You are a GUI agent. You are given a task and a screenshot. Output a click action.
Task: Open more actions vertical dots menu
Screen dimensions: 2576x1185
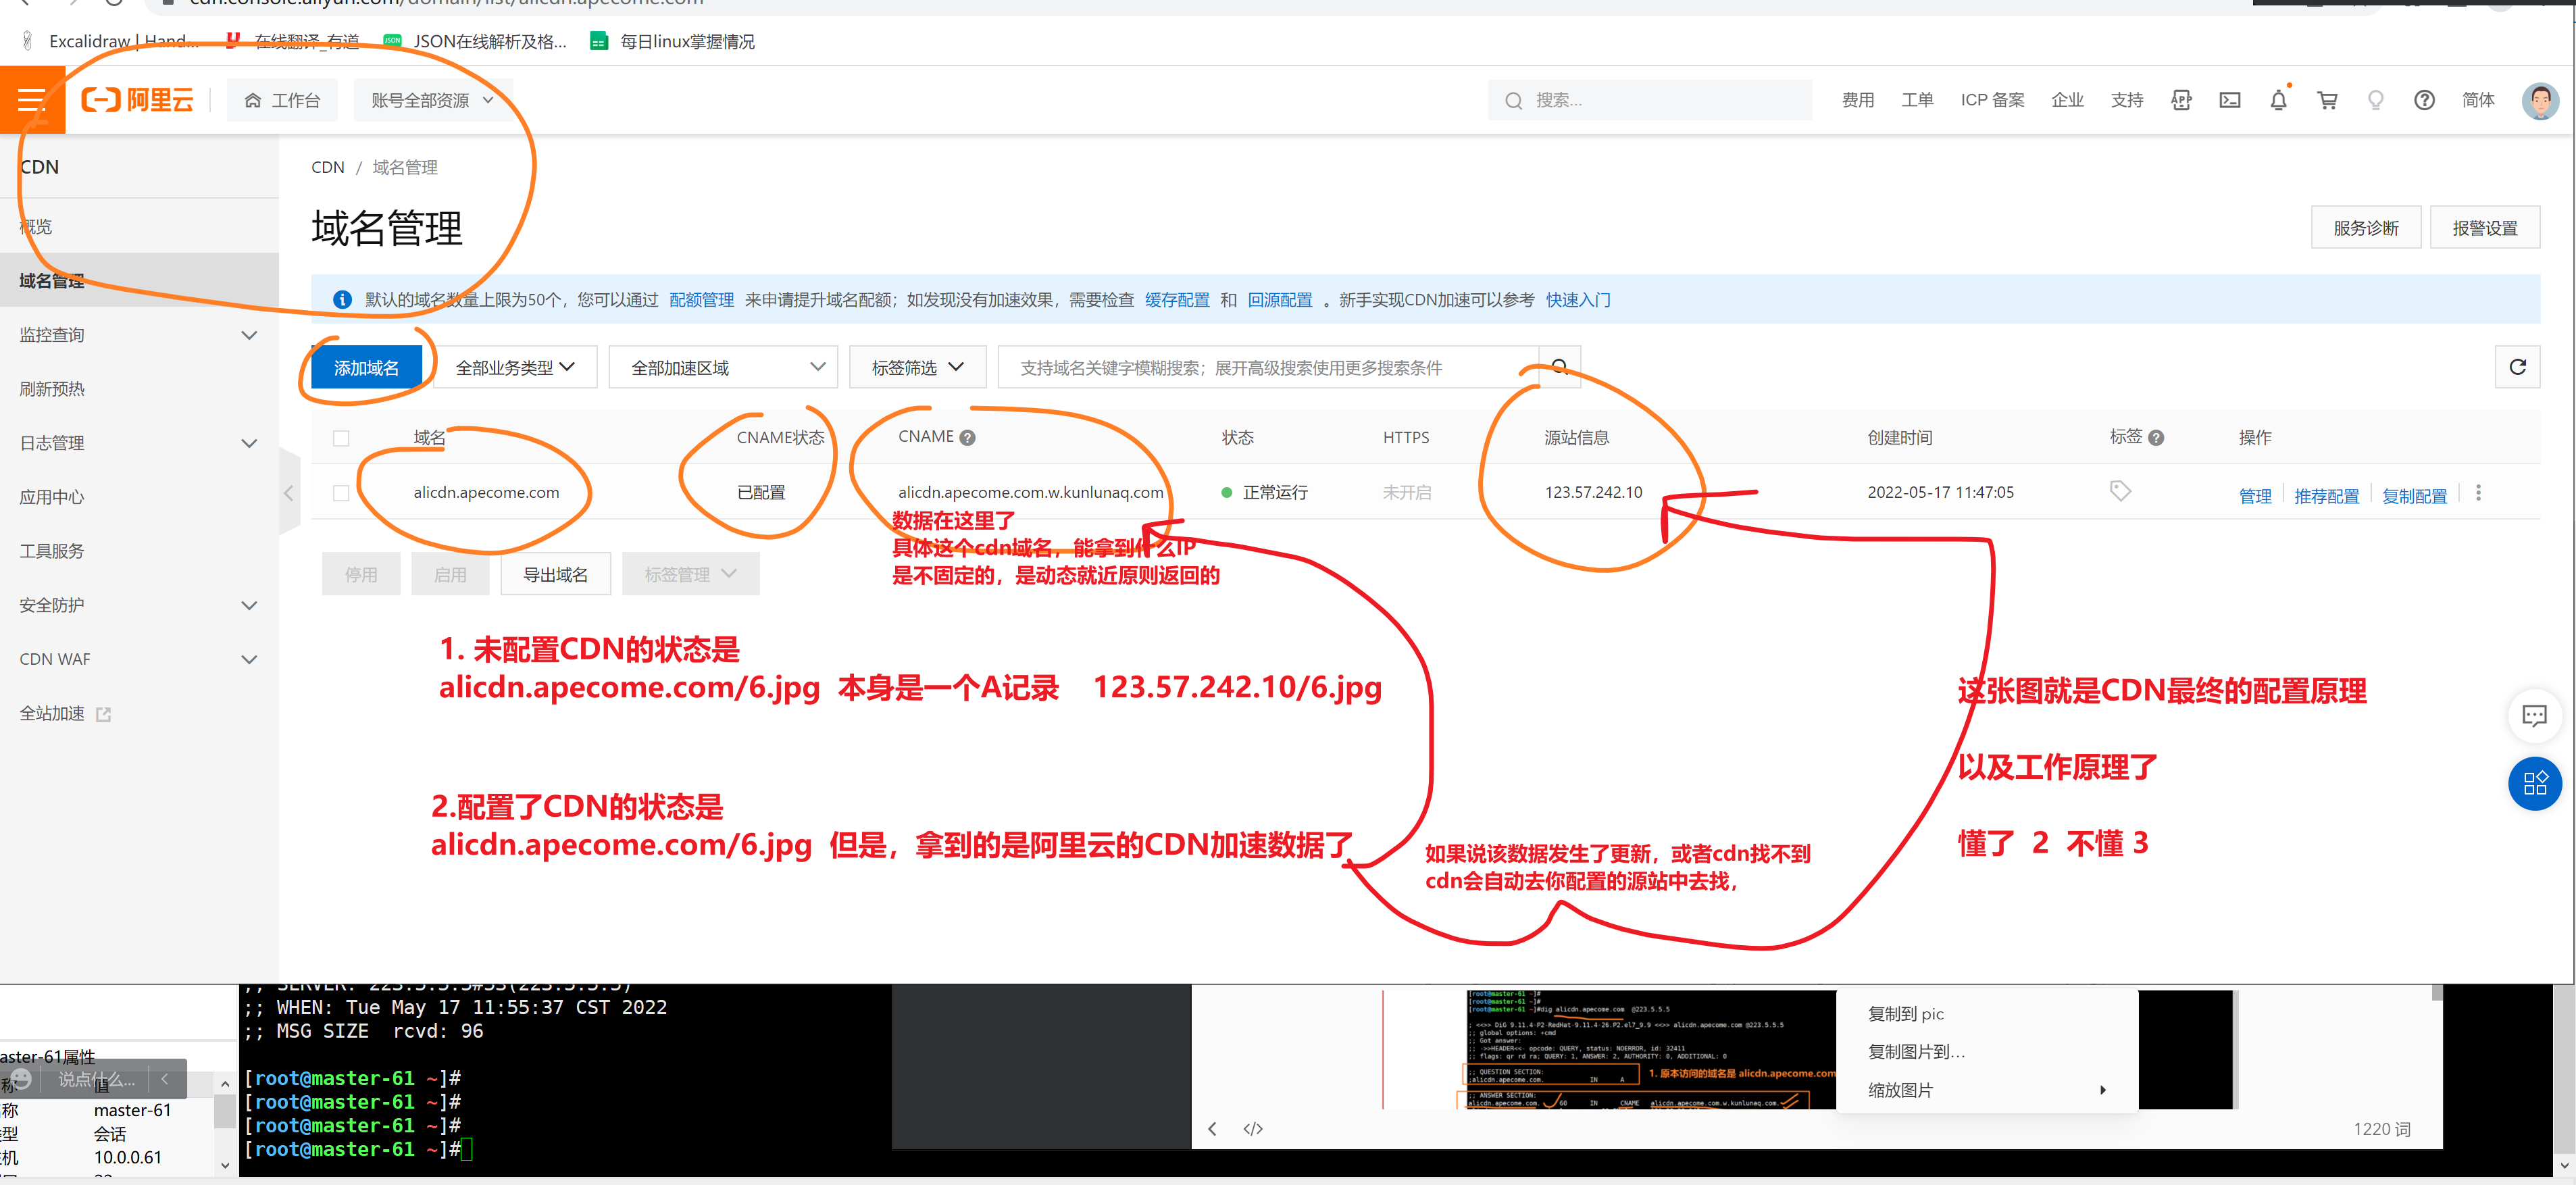pyautogui.click(x=2478, y=492)
